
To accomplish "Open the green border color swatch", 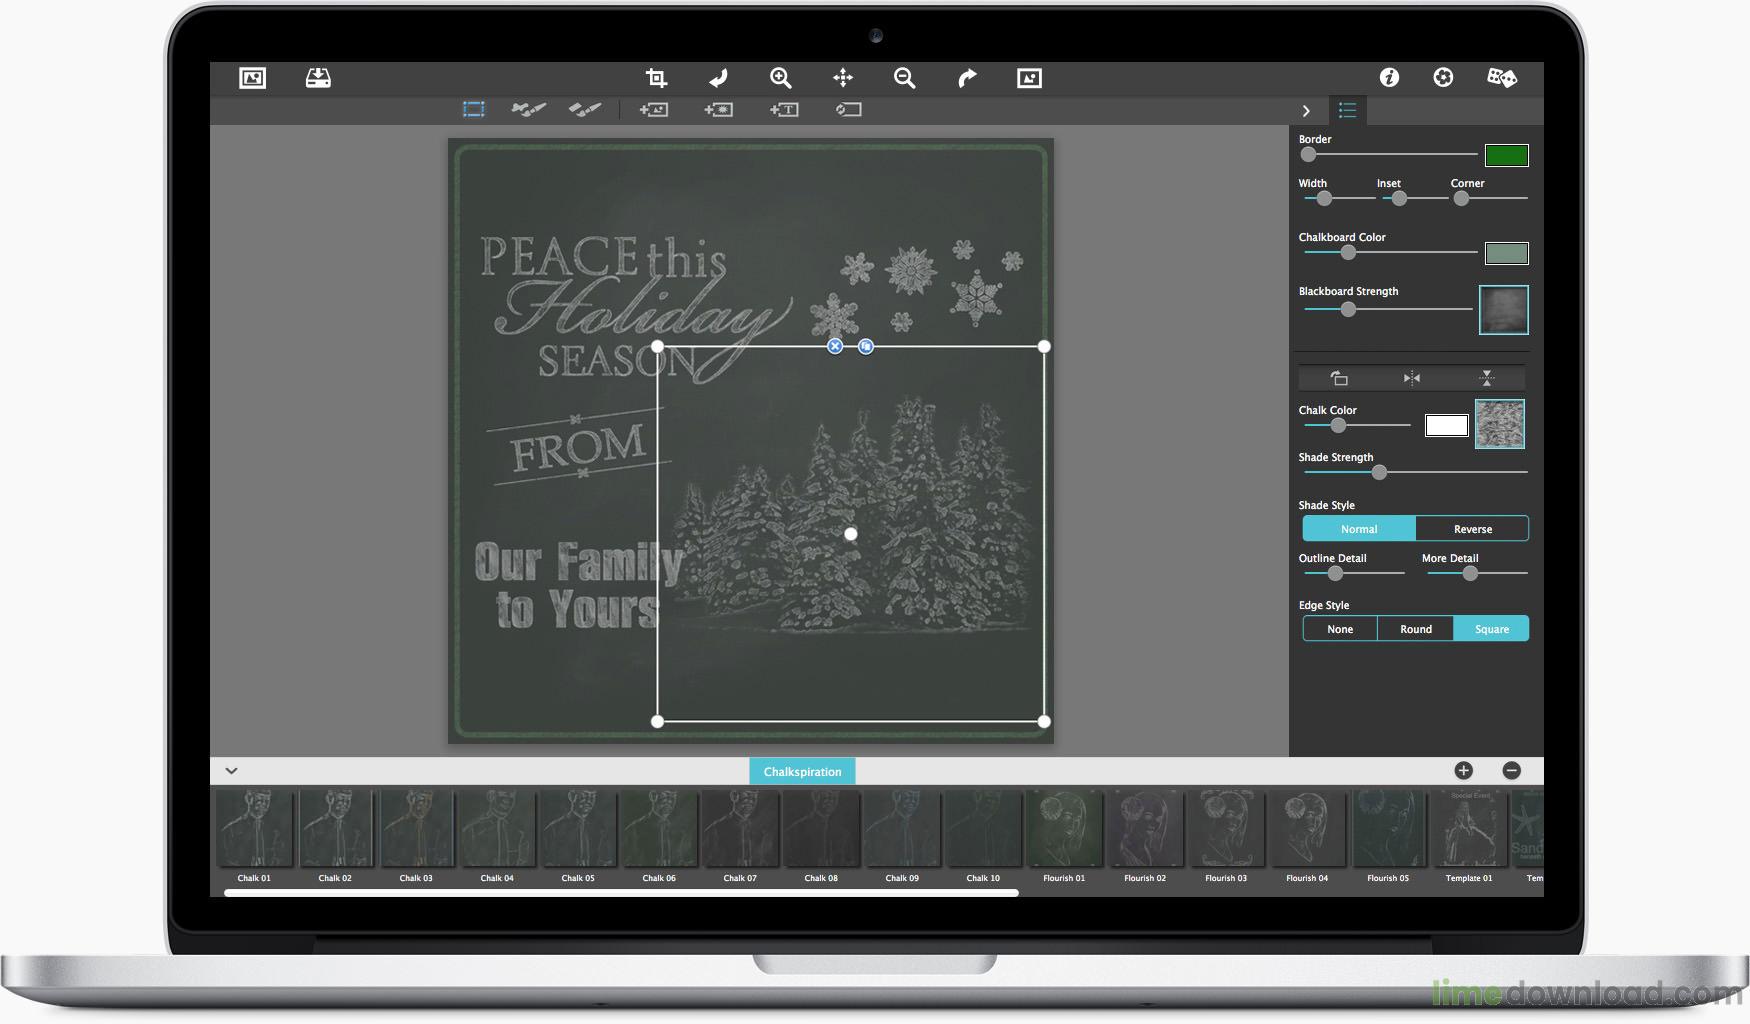I will click(x=1506, y=155).
